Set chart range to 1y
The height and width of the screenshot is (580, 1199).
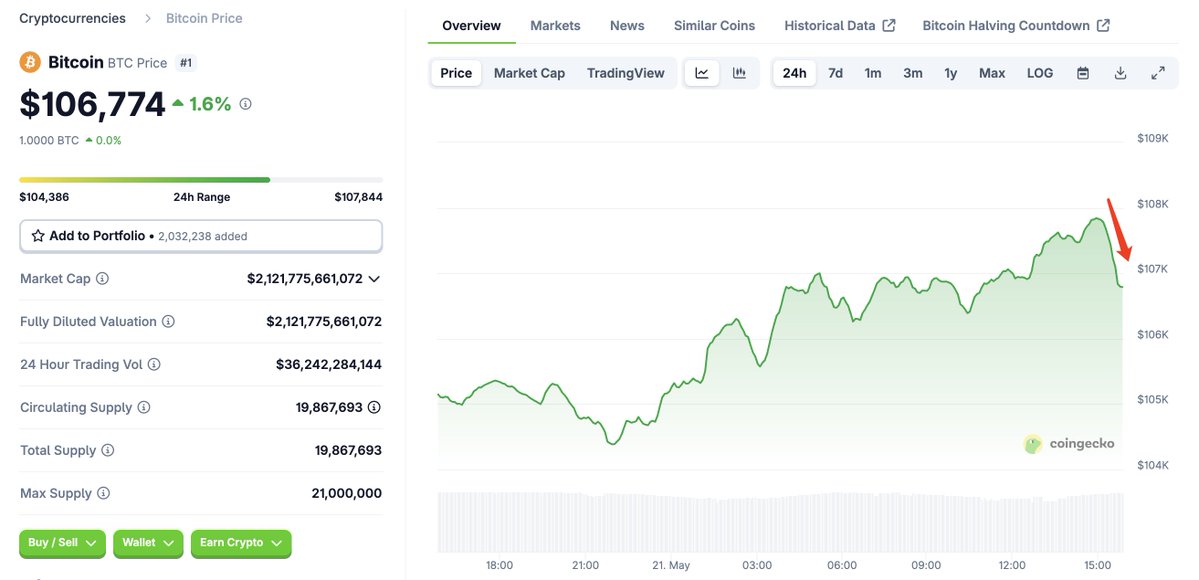pyautogui.click(x=950, y=73)
